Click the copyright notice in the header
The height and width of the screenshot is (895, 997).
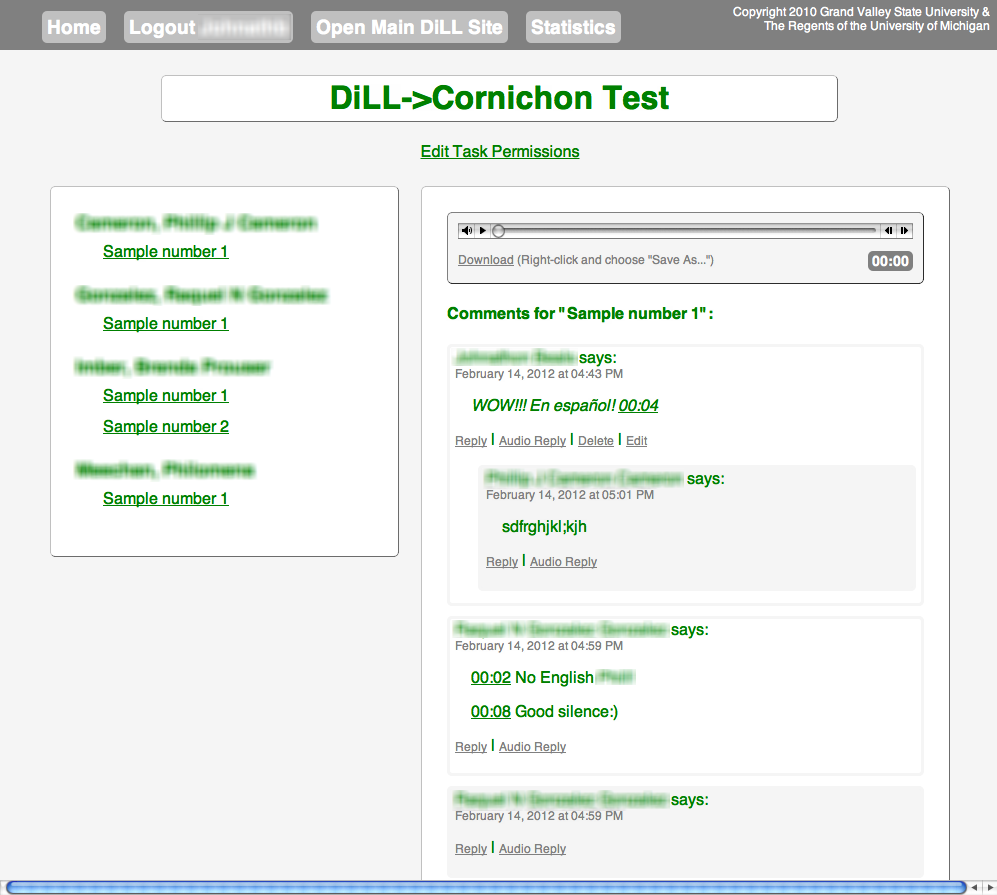click(x=861, y=19)
